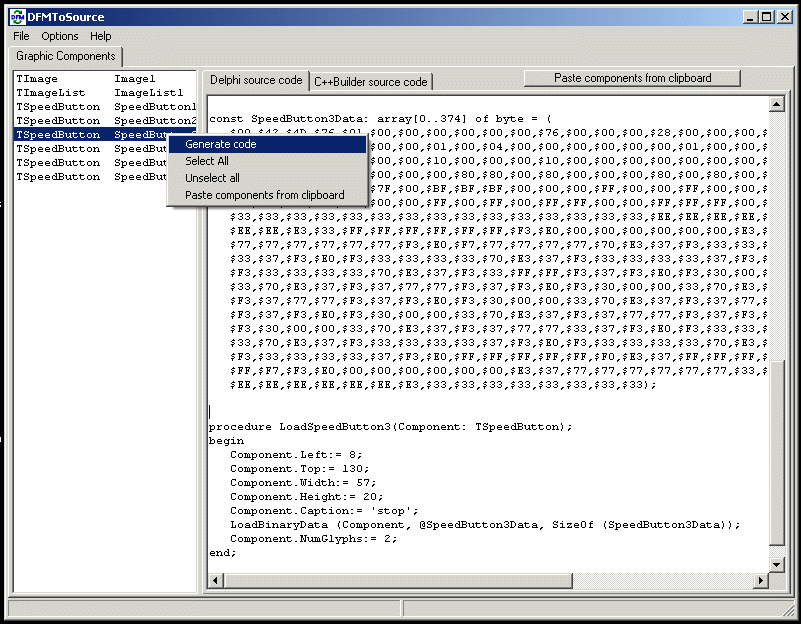Viewport: 801px width, 624px height.
Task: Click the 'begin' keyword line
Action: (x=226, y=441)
